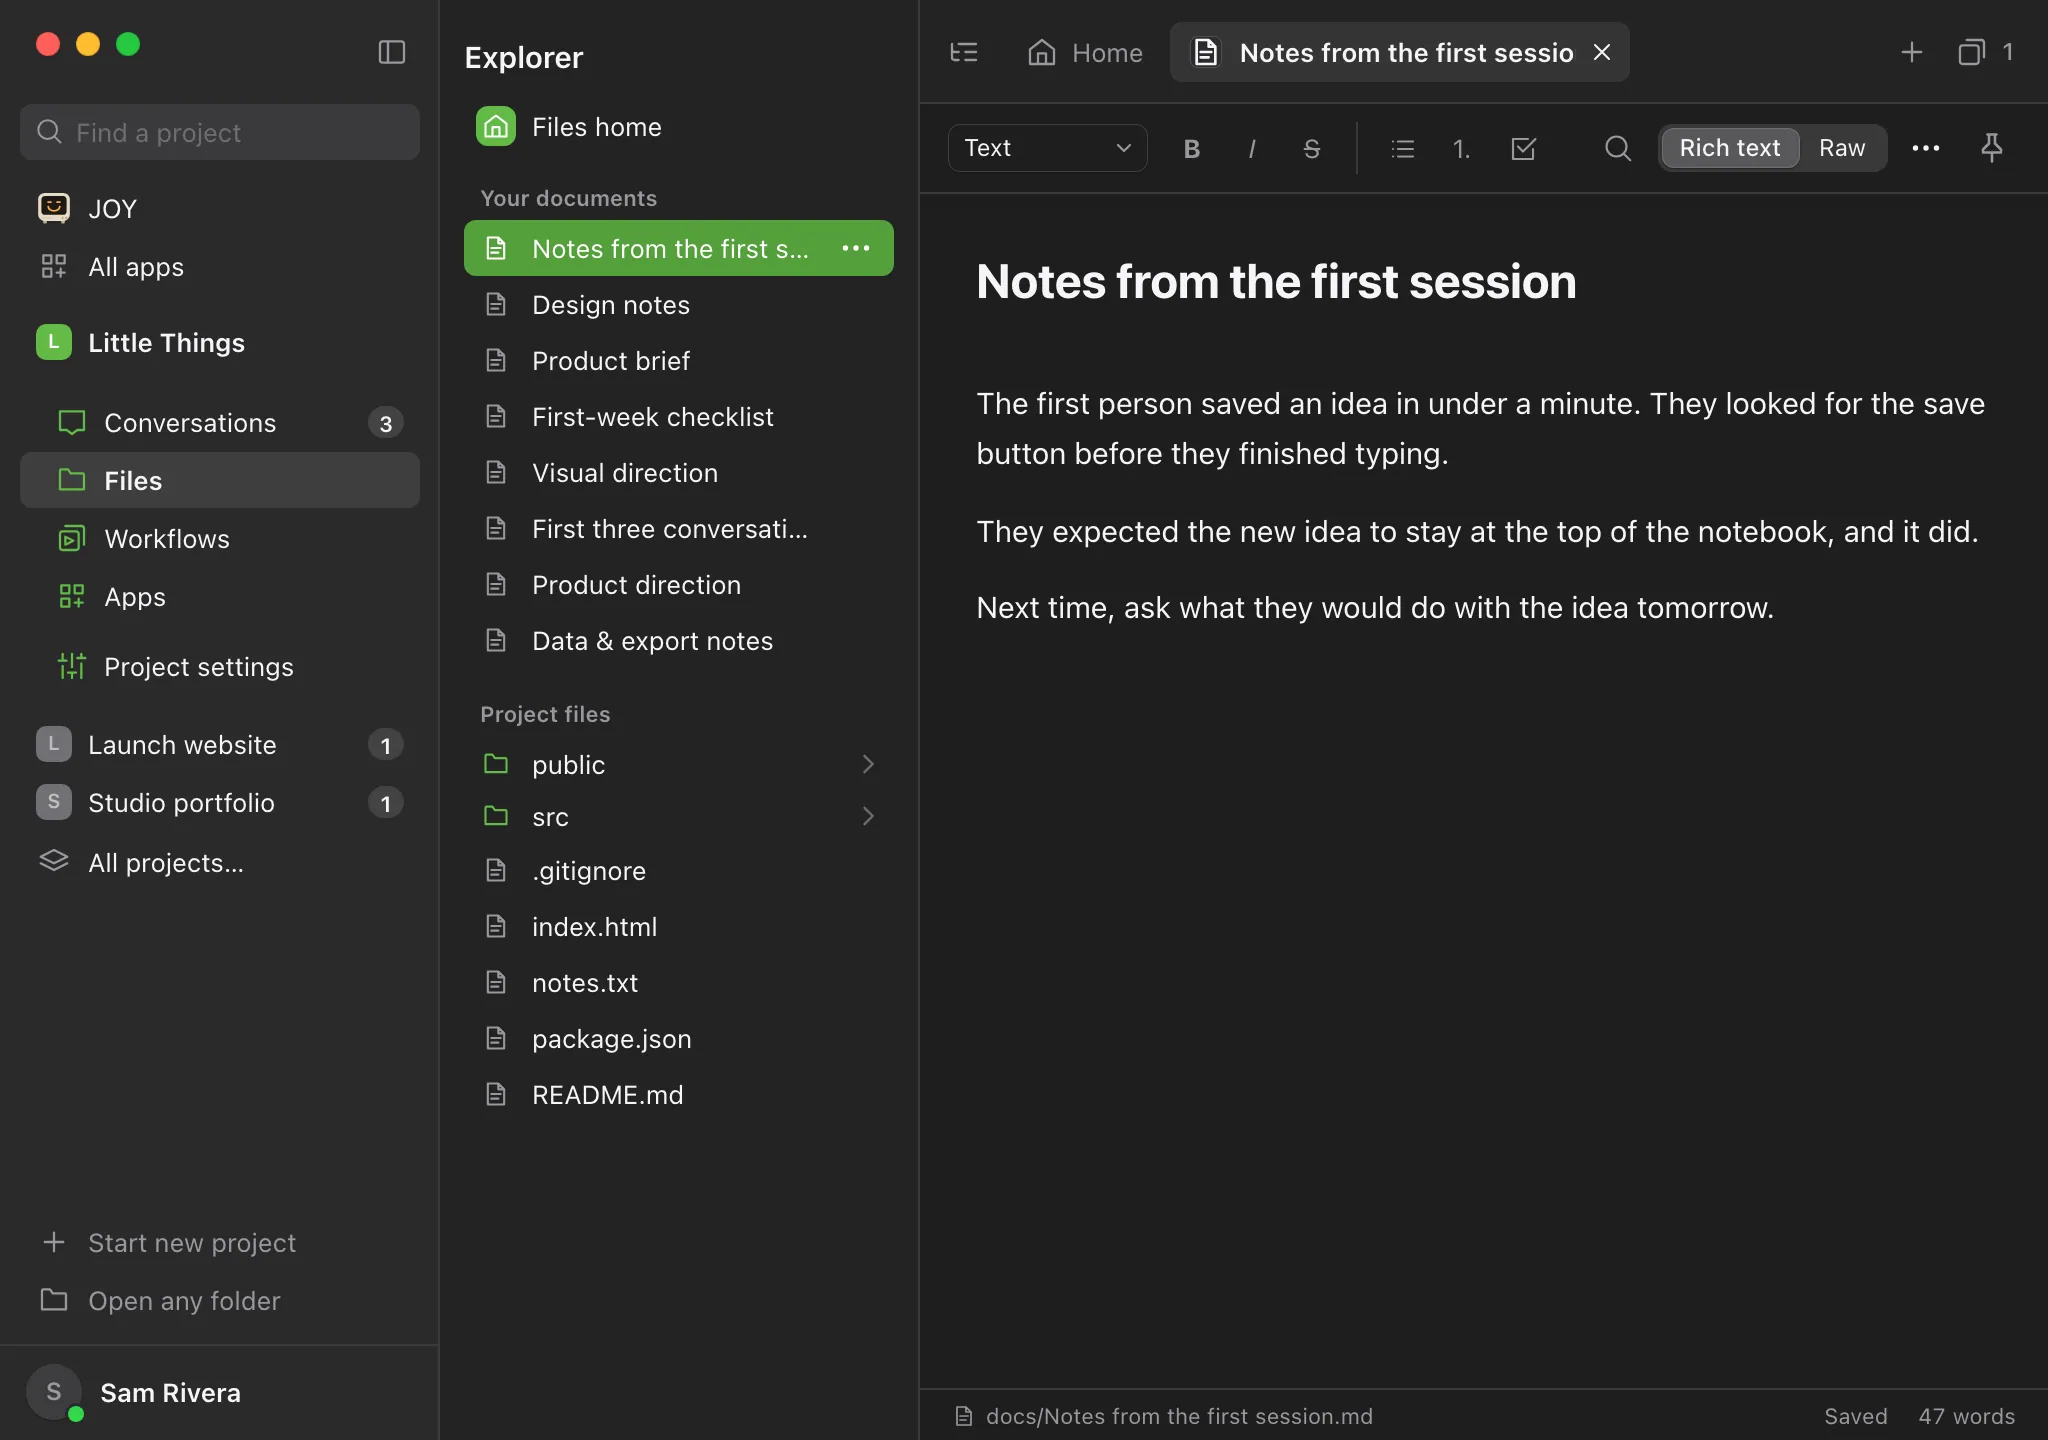
Task: Collapse the sidebar with the panel icon
Action: [x=391, y=52]
